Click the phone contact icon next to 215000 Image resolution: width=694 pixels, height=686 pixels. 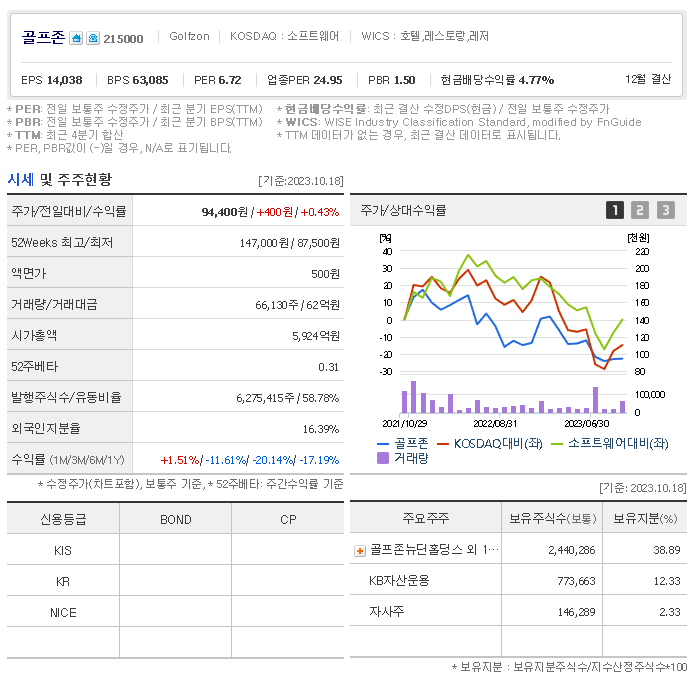coord(93,39)
